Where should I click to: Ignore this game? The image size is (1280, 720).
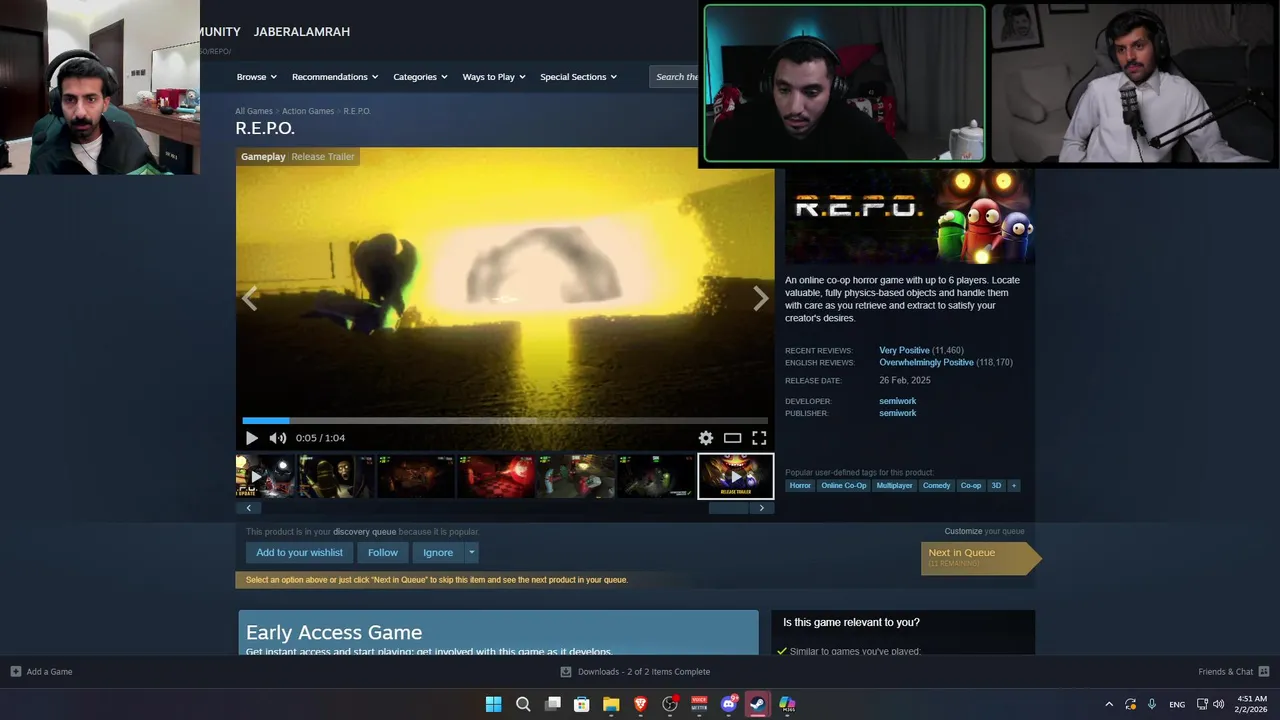click(438, 553)
